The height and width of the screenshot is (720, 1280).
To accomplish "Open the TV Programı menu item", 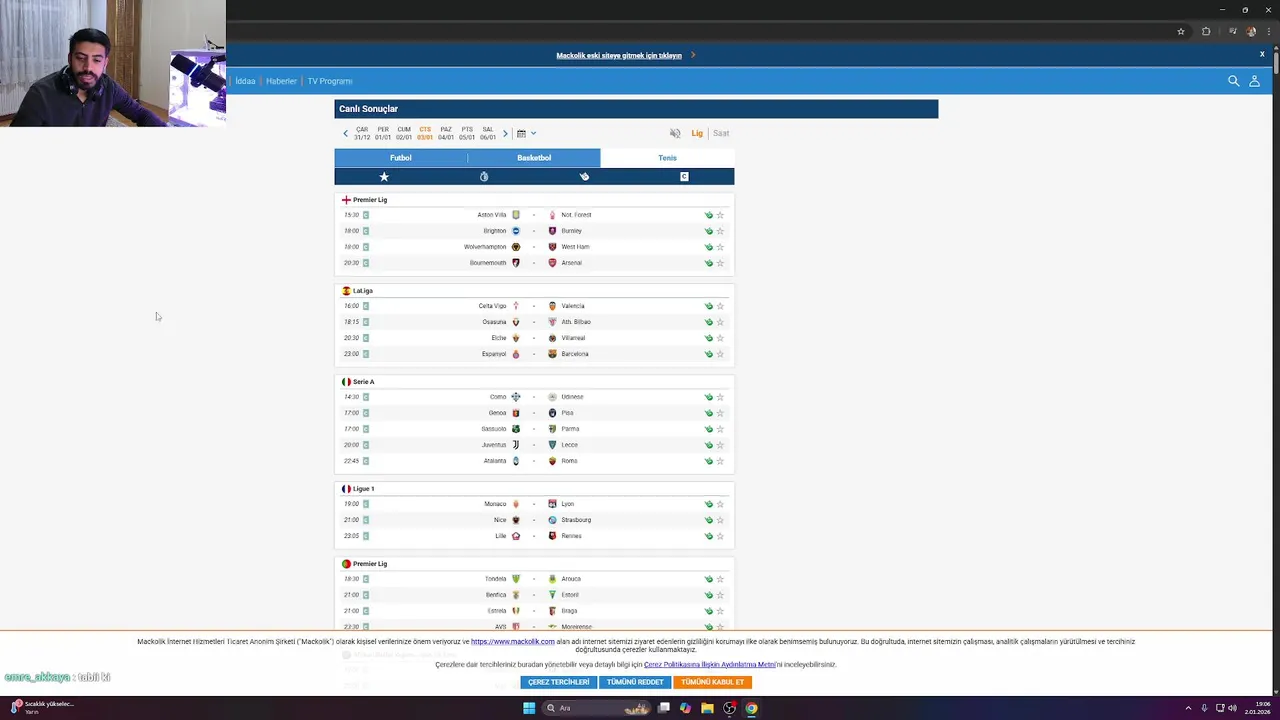I will click(x=330, y=81).
